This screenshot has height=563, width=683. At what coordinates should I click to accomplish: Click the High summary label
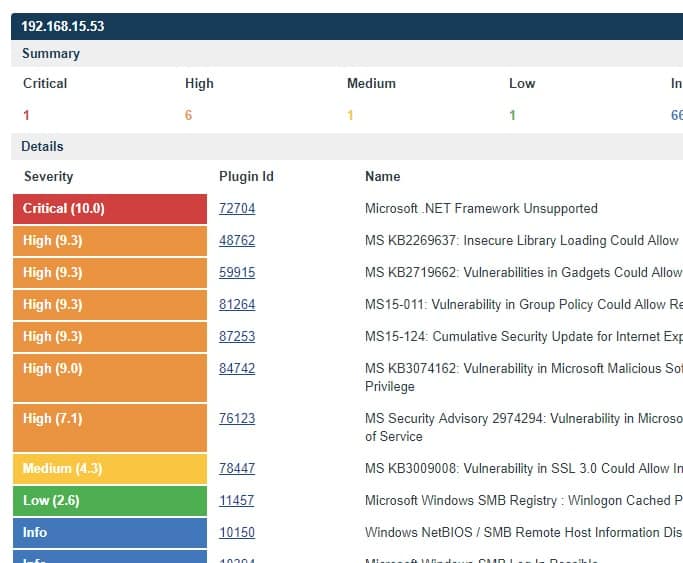[199, 83]
